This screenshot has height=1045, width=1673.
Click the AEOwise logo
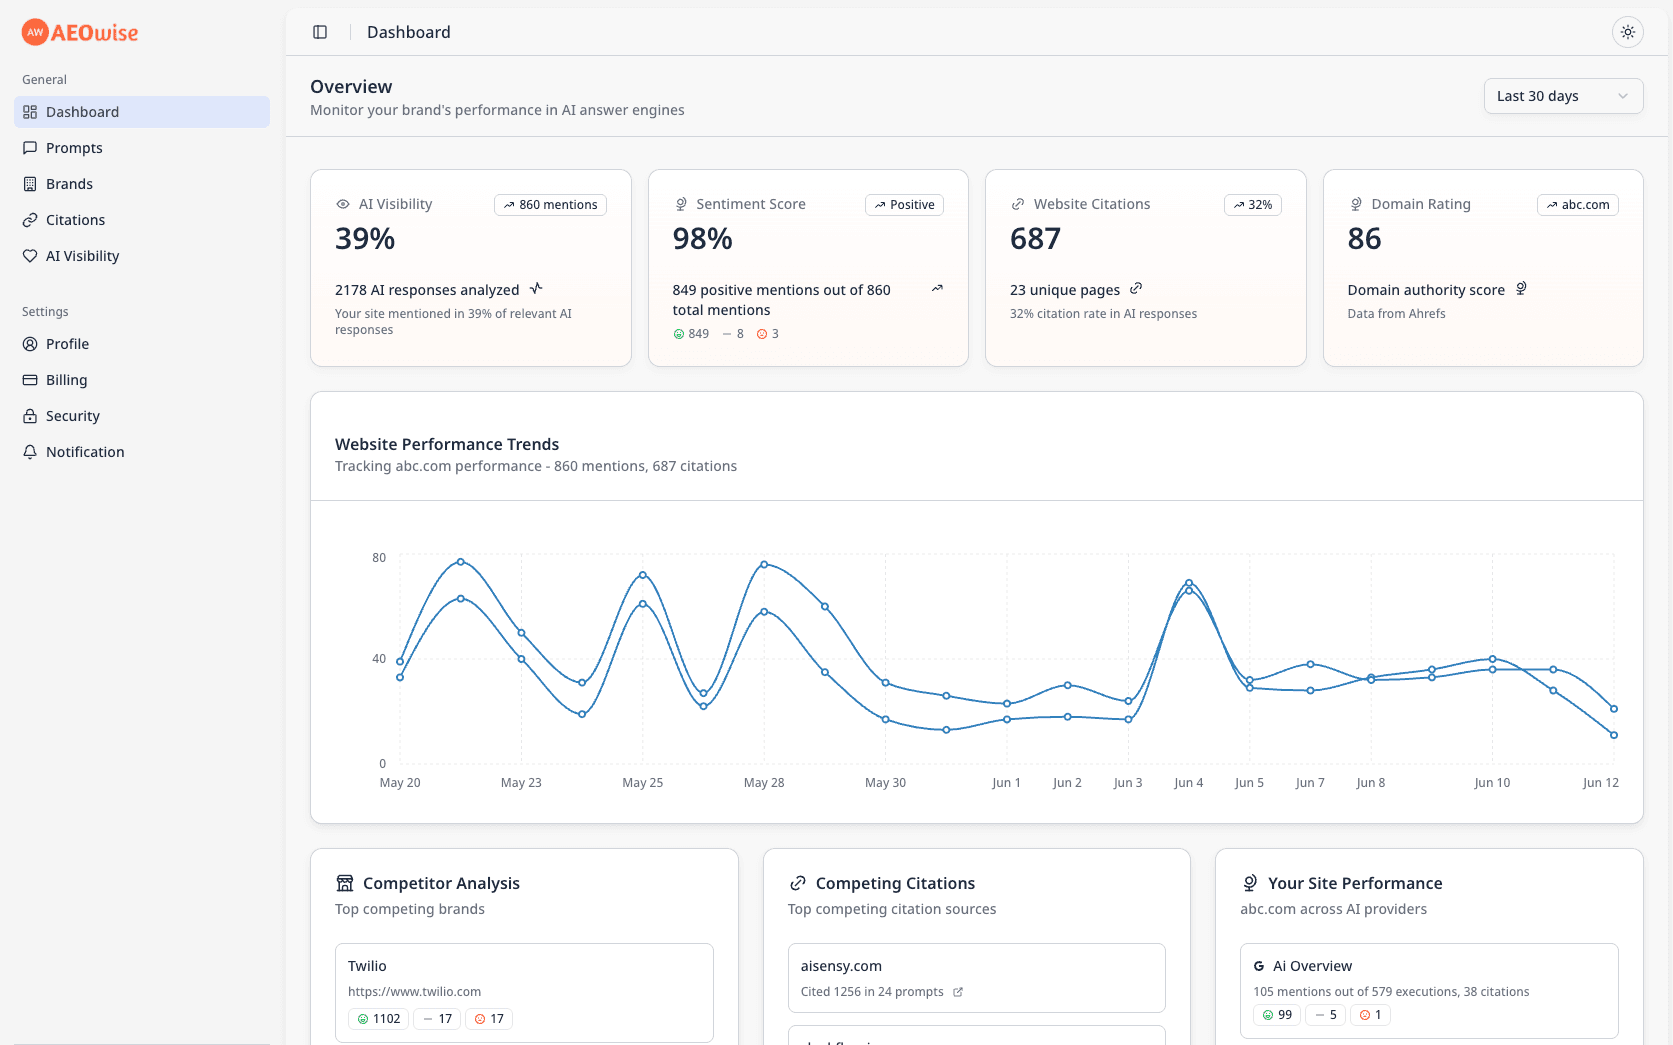pos(80,33)
